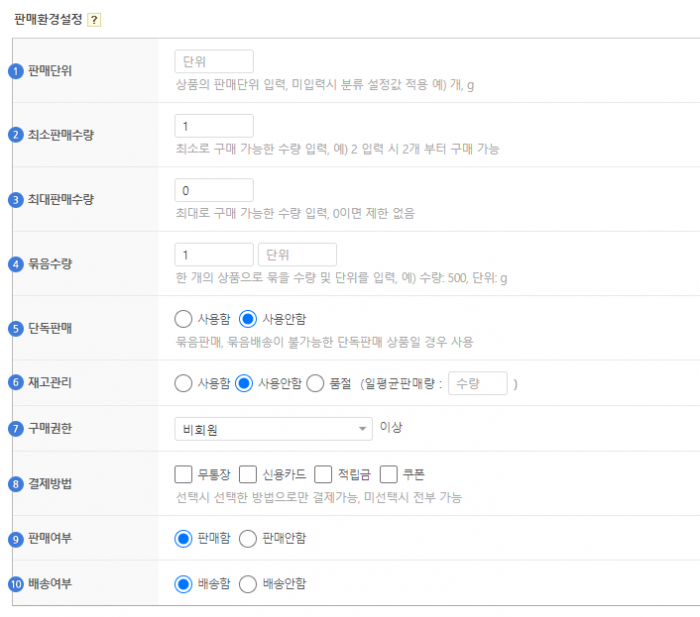Screen dimensions: 700x617
Task: Choose 품절 stock option
Action: [315, 383]
